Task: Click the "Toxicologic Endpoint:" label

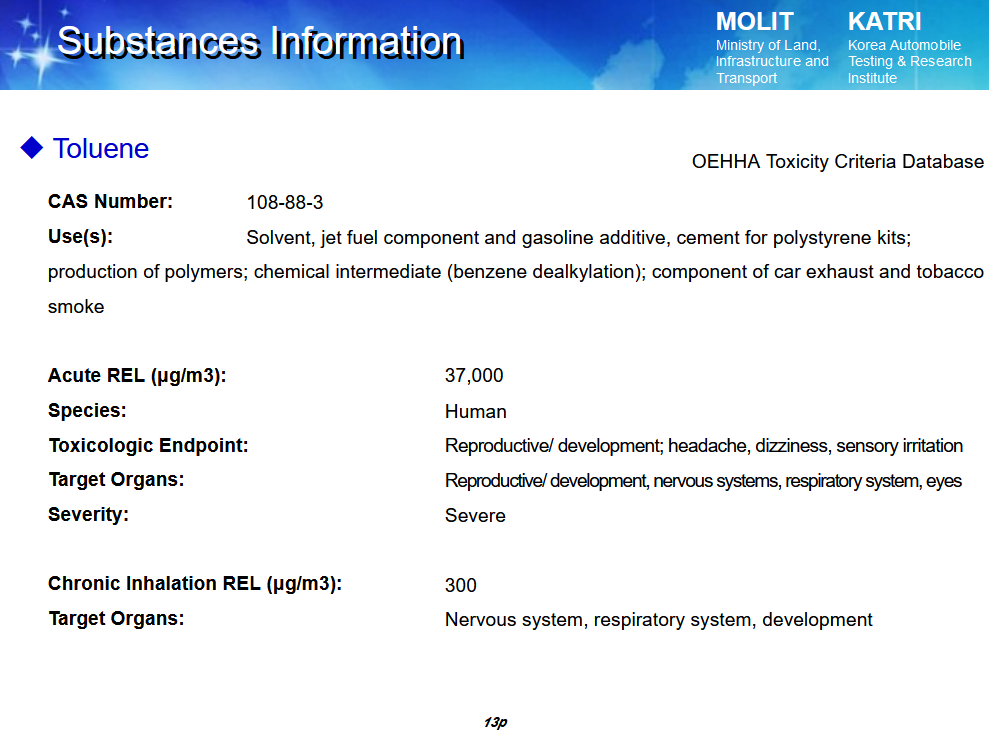Action: click(x=148, y=446)
